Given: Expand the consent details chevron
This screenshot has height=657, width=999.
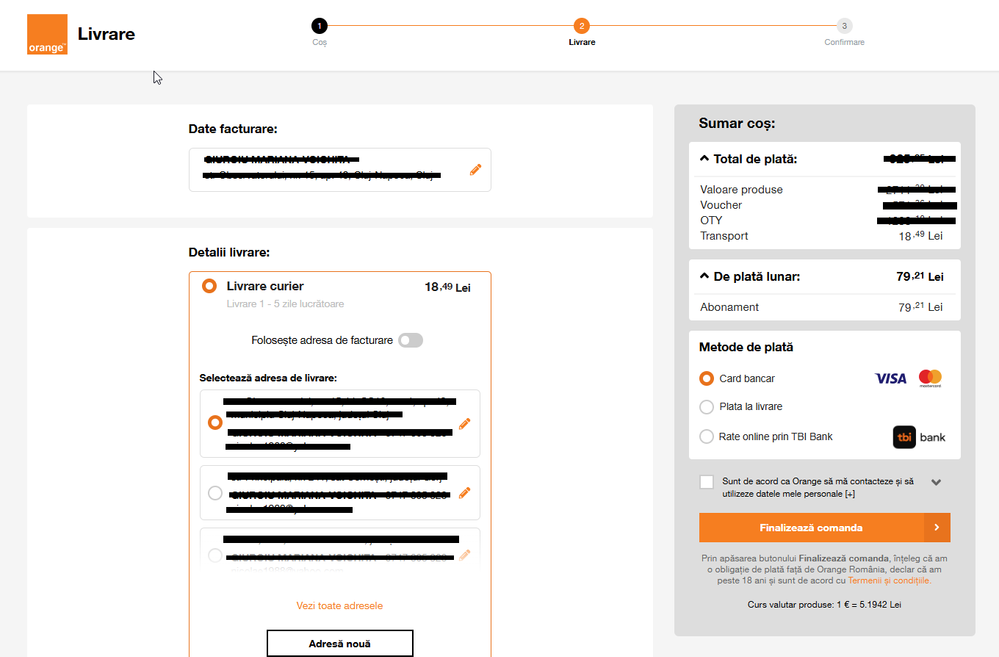Looking at the screenshot, I should tap(936, 482).
